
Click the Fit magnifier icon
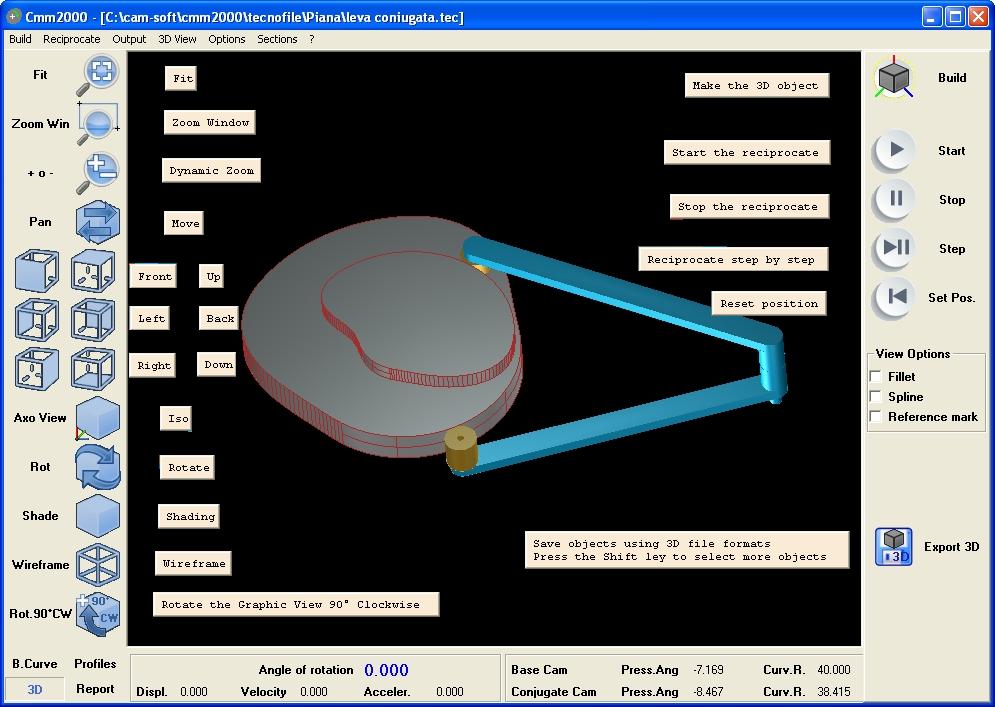tap(98, 75)
